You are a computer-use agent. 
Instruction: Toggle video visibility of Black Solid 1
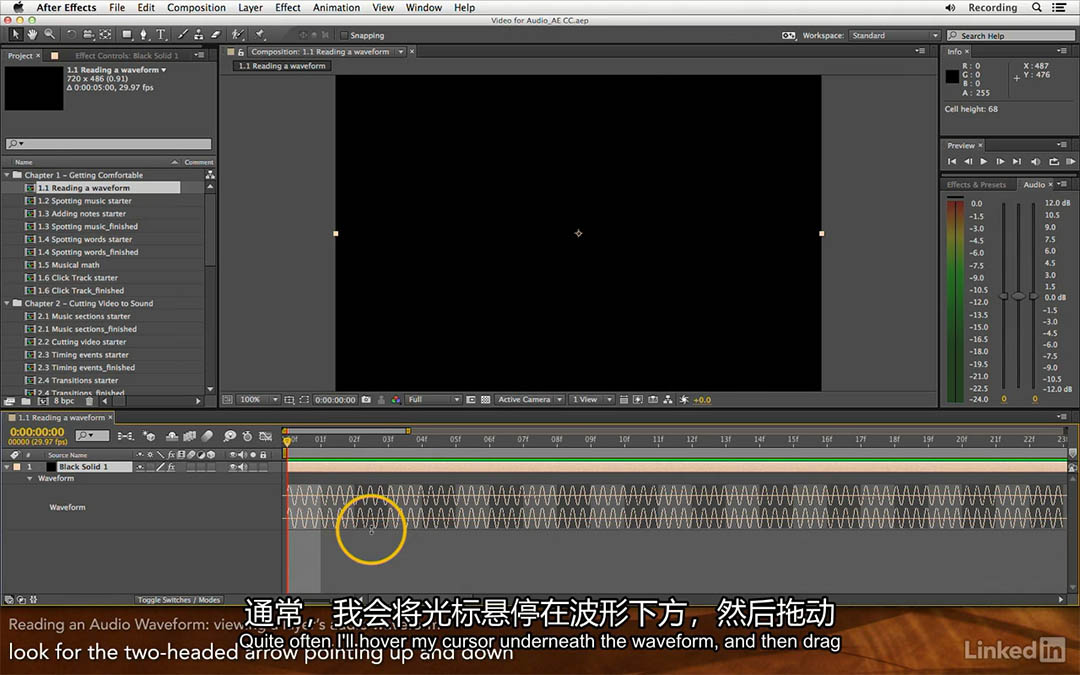(x=233, y=467)
